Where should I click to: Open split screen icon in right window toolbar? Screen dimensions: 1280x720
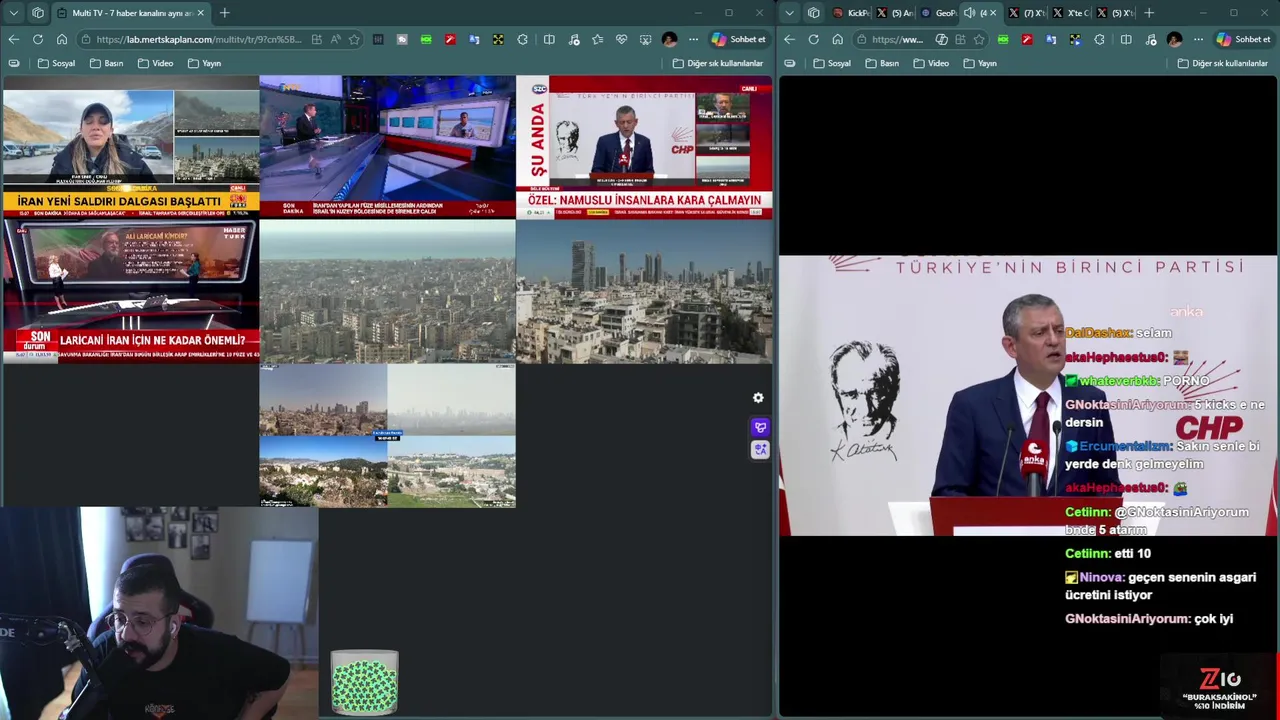pyautogui.click(x=1126, y=39)
